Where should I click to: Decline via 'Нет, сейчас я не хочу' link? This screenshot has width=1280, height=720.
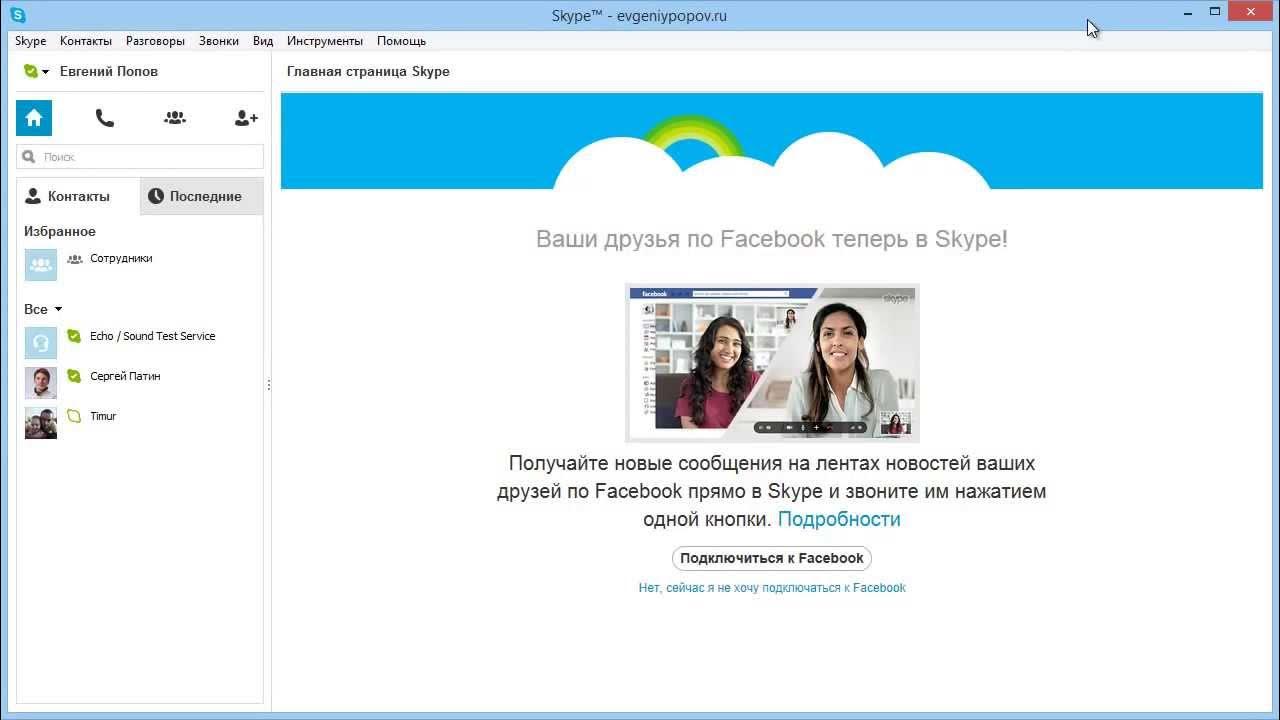tap(772, 588)
